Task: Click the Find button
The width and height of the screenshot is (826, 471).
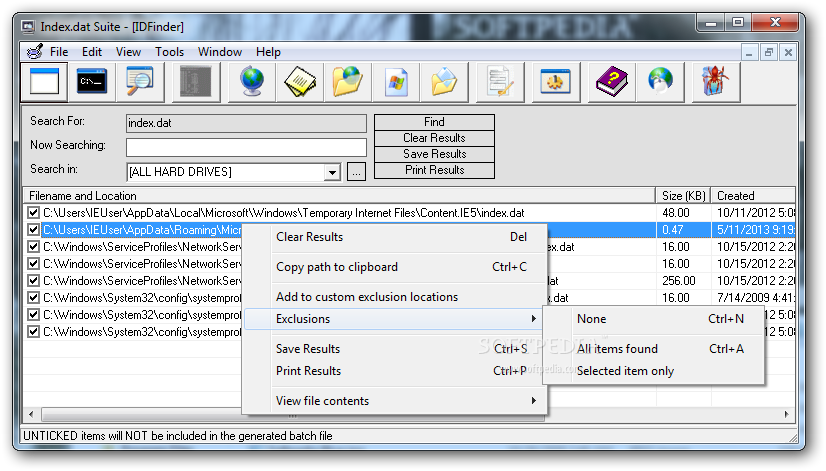Action: [434, 122]
